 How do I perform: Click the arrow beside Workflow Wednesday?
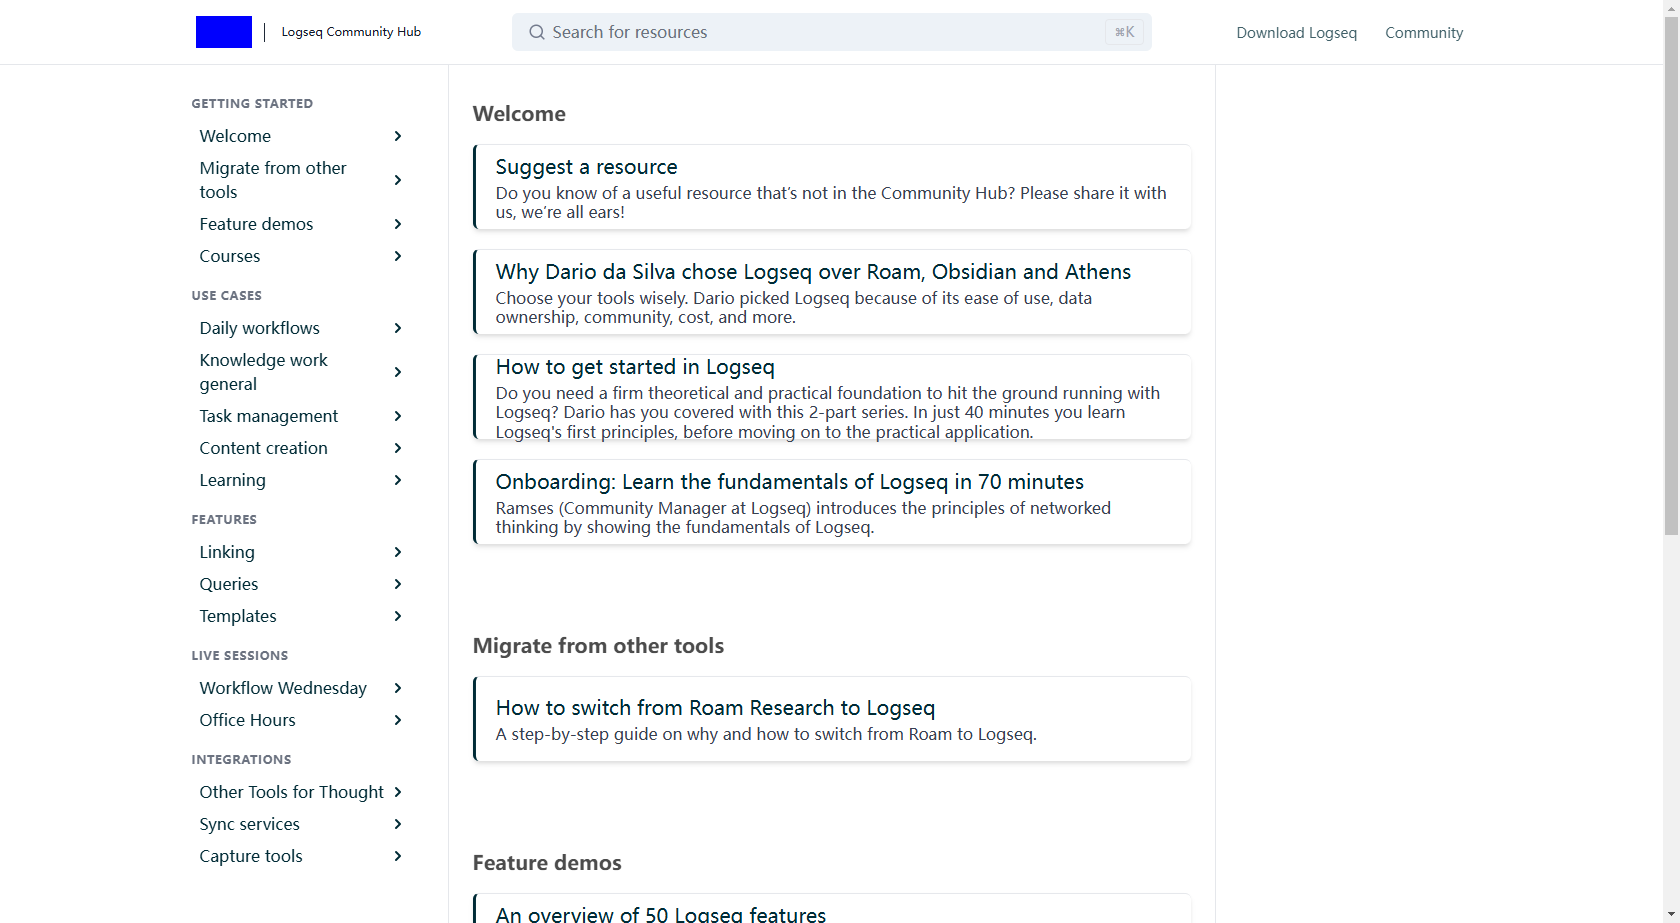pyautogui.click(x=398, y=688)
